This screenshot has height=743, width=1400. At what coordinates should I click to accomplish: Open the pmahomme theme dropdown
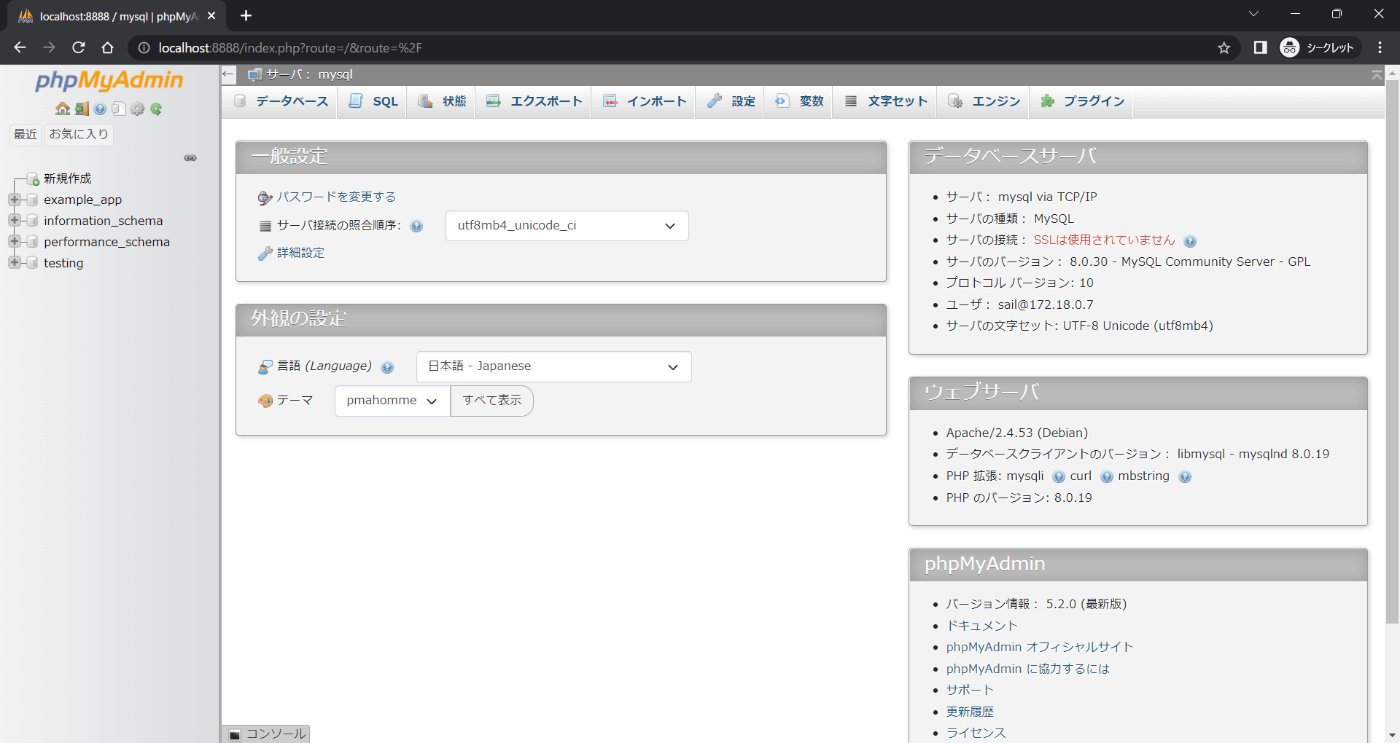pyautogui.click(x=392, y=401)
